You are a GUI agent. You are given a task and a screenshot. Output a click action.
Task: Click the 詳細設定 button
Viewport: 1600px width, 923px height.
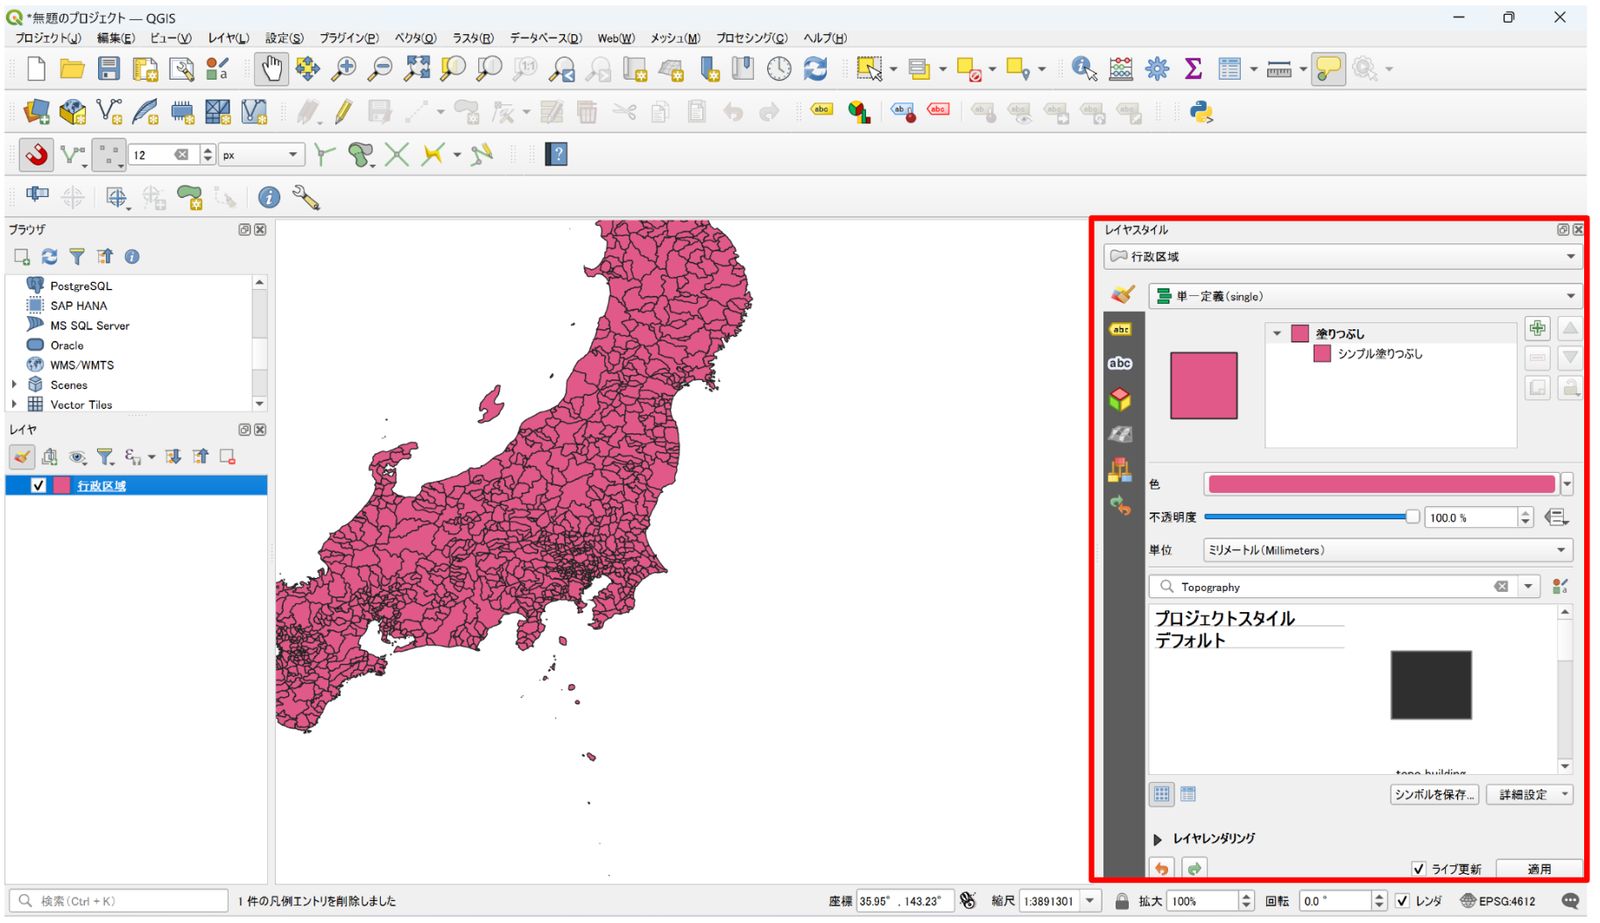click(1530, 794)
